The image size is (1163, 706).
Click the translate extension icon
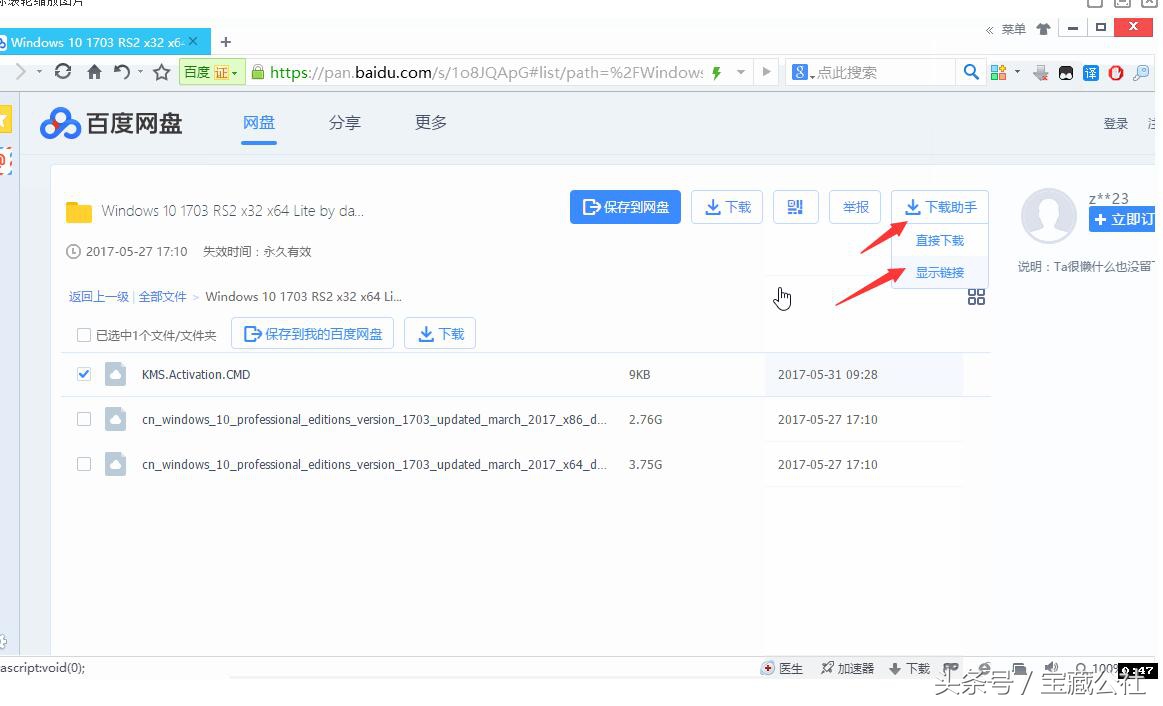1091,72
